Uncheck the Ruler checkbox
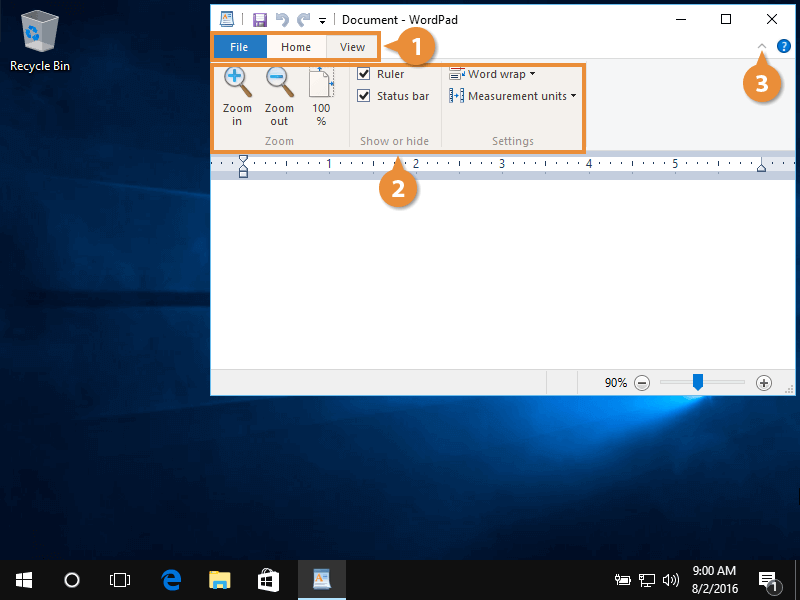The width and height of the screenshot is (800, 600). tap(364, 74)
